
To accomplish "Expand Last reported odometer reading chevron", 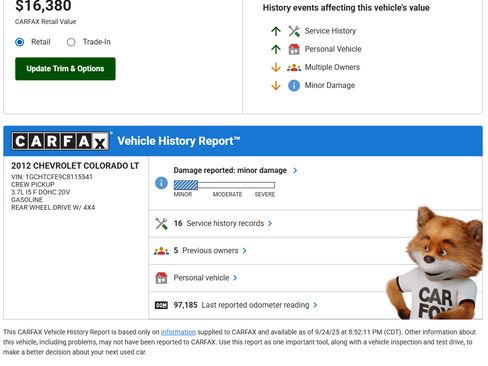I will pos(315,305).
